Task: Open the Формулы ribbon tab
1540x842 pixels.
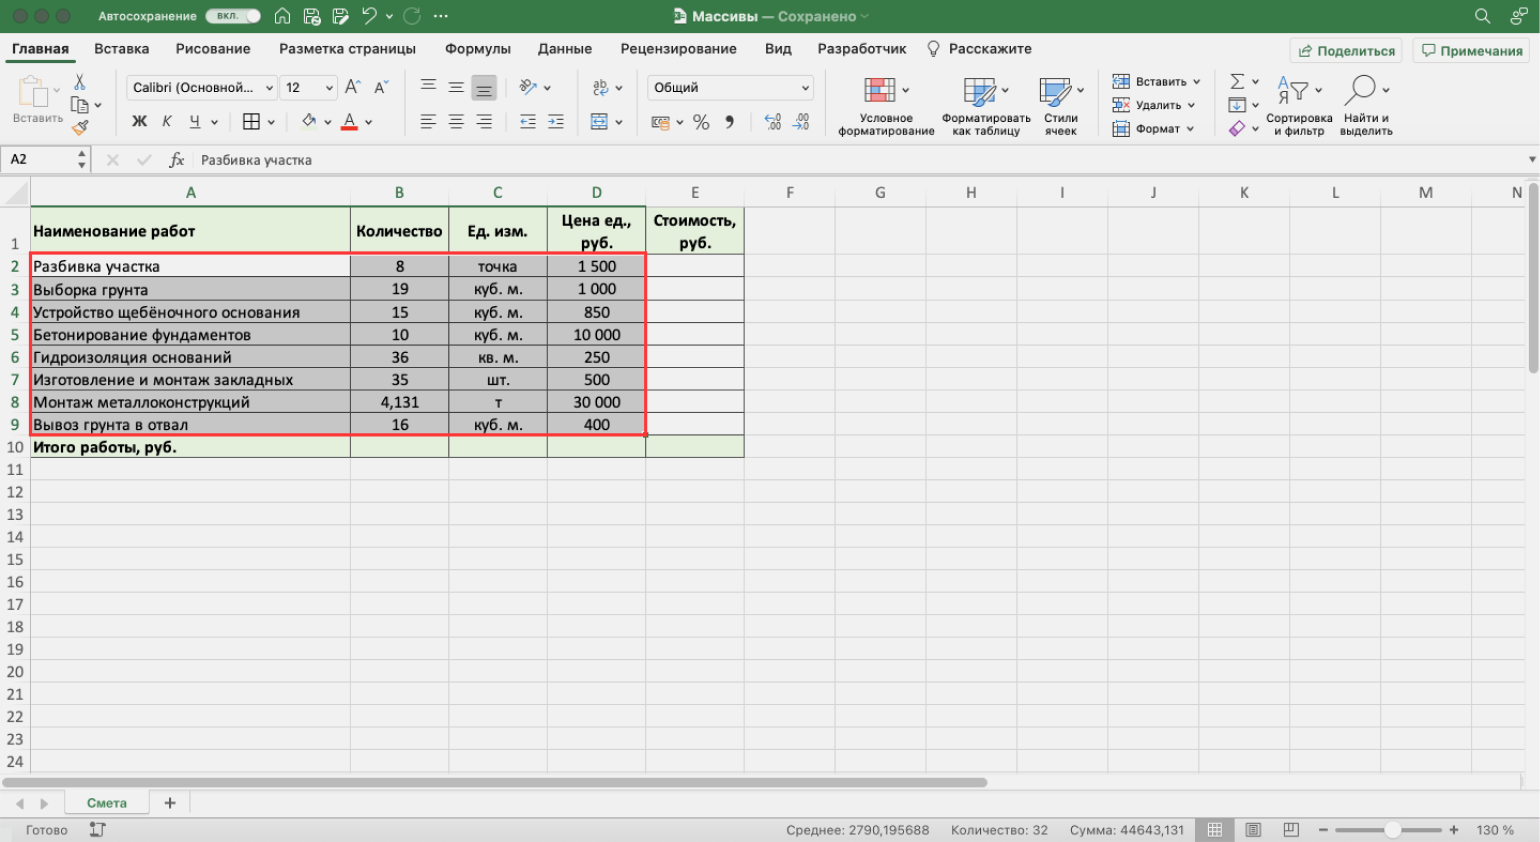Action: coord(477,49)
